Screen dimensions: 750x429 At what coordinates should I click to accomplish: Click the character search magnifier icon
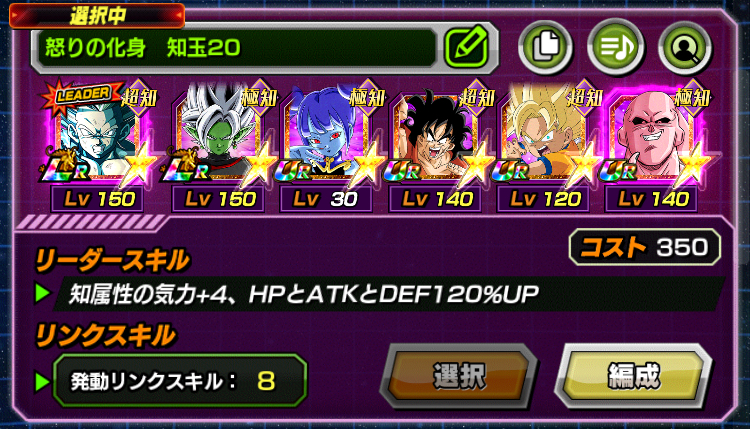pyautogui.click(x=685, y=47)
